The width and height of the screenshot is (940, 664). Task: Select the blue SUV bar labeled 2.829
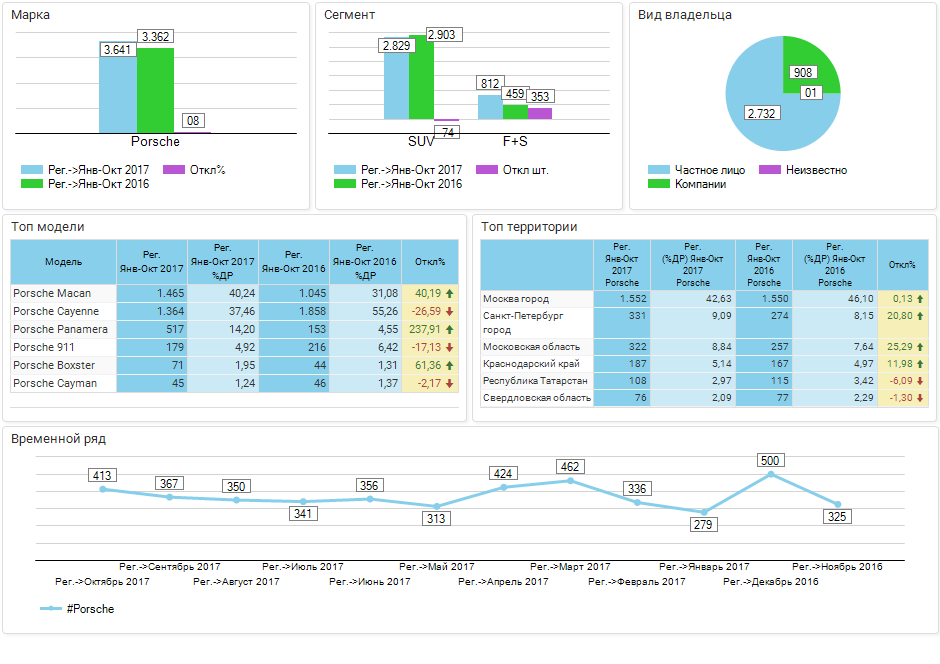tap(396, 80)
